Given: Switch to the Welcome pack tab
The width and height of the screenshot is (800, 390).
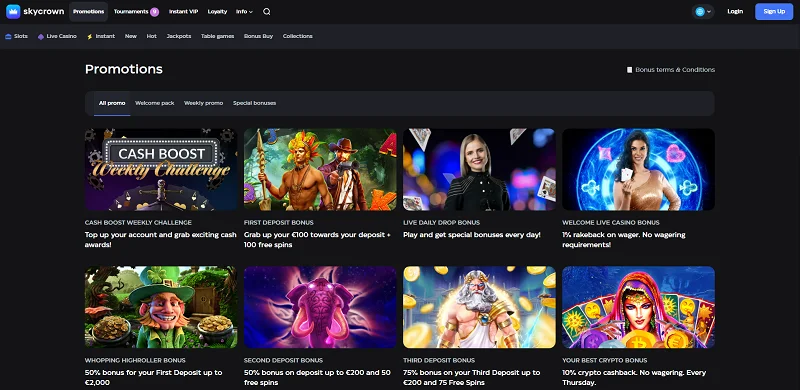Looking at the screenshot, I should tap(155, 103).
